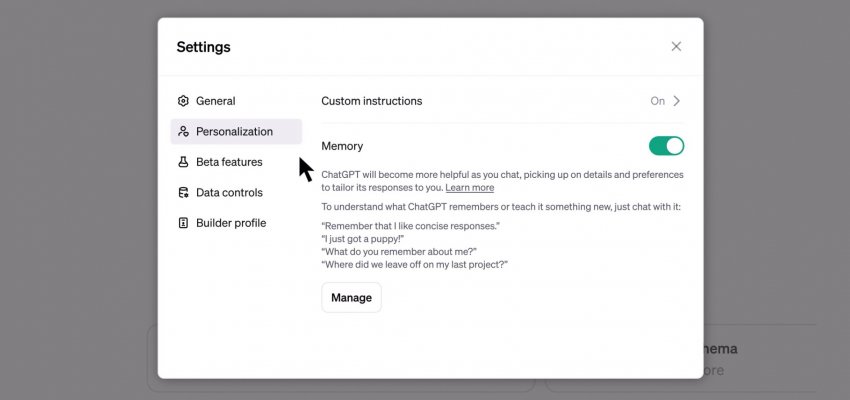Image resolution: width=850 pixels, height=400 pixels.
Task: Click the Personalization person icon
Action: coord(183,132)
